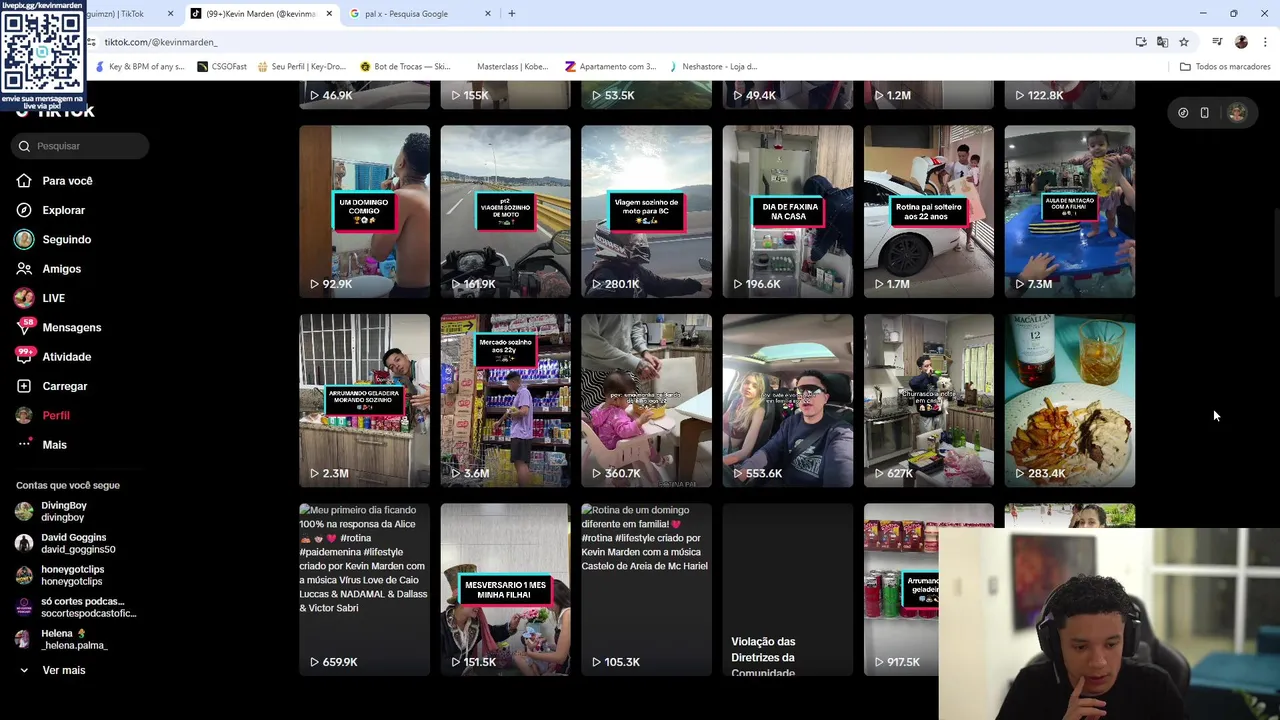The width and height of the screenshot is (1280, 720).
Task: Open Mensagens inbox
Action: (x=58, y=327)
